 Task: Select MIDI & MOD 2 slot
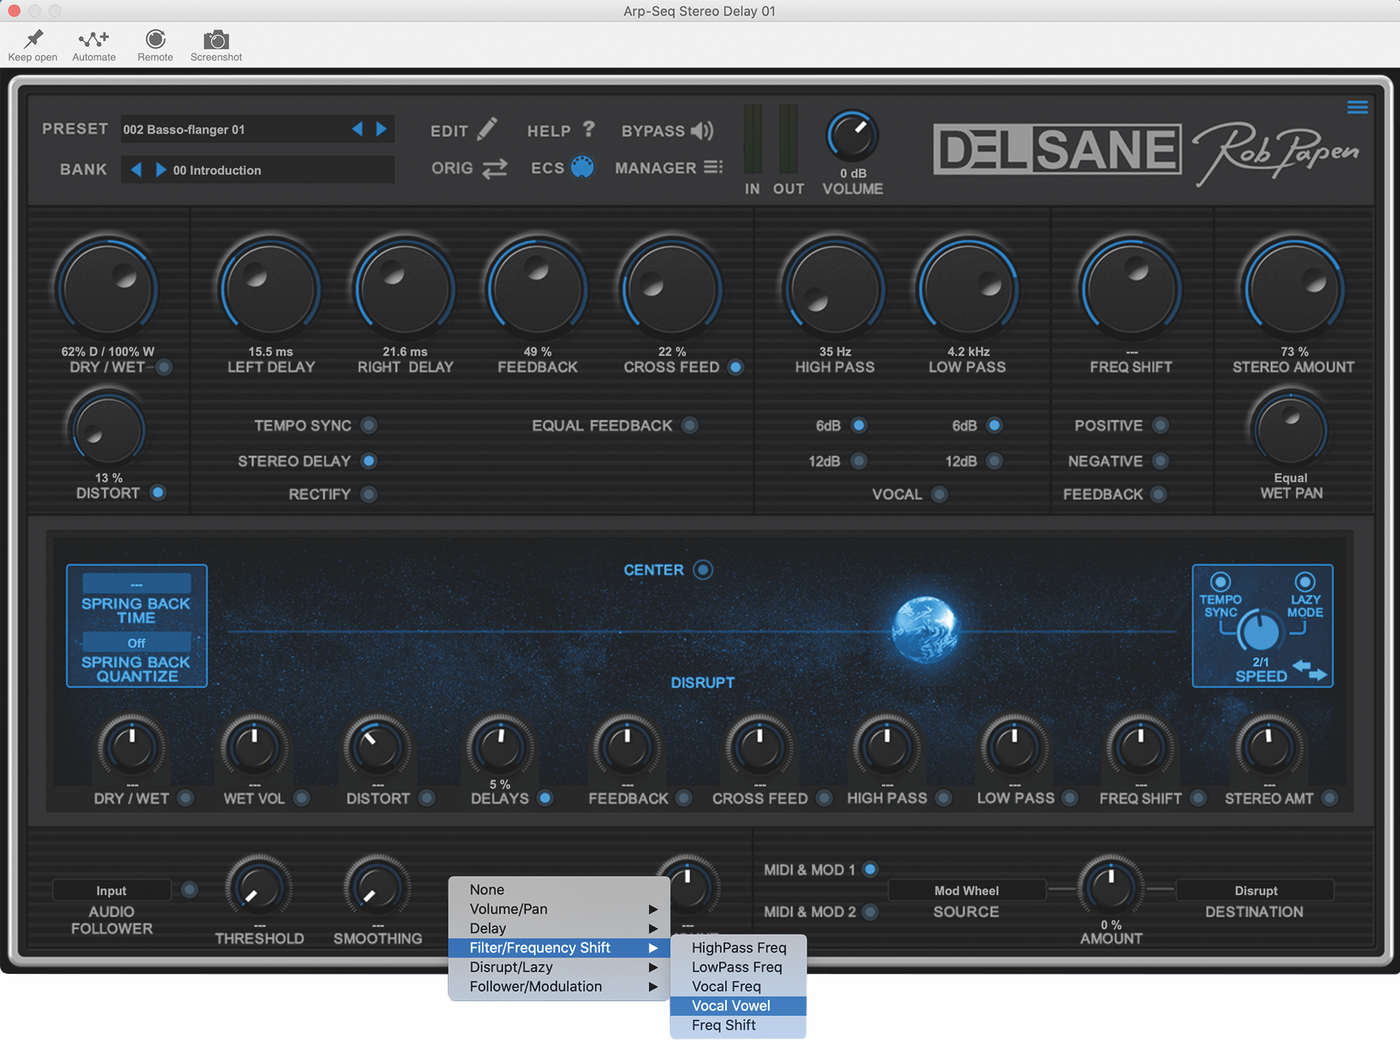pyautogui.click(x=870, y=912)
